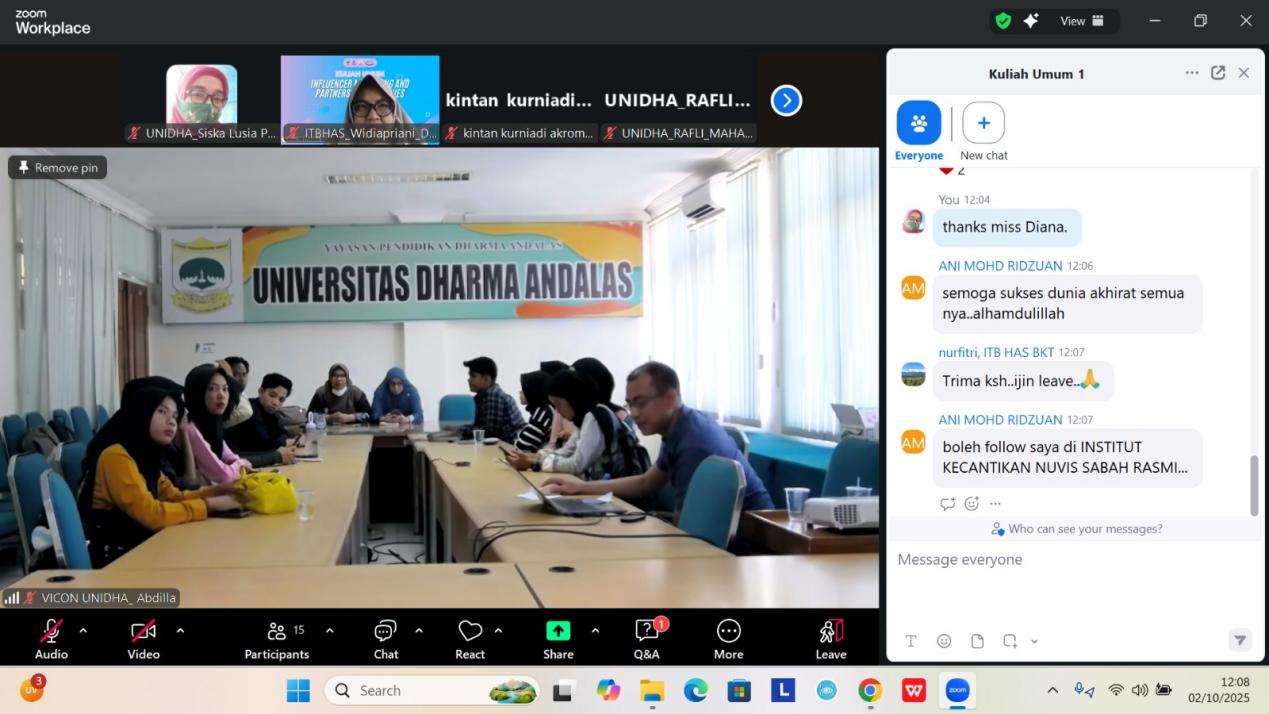This screenshot has height=714, width=1269.
Task: Click the green Share screen icon
Action: tap(558, 630)
